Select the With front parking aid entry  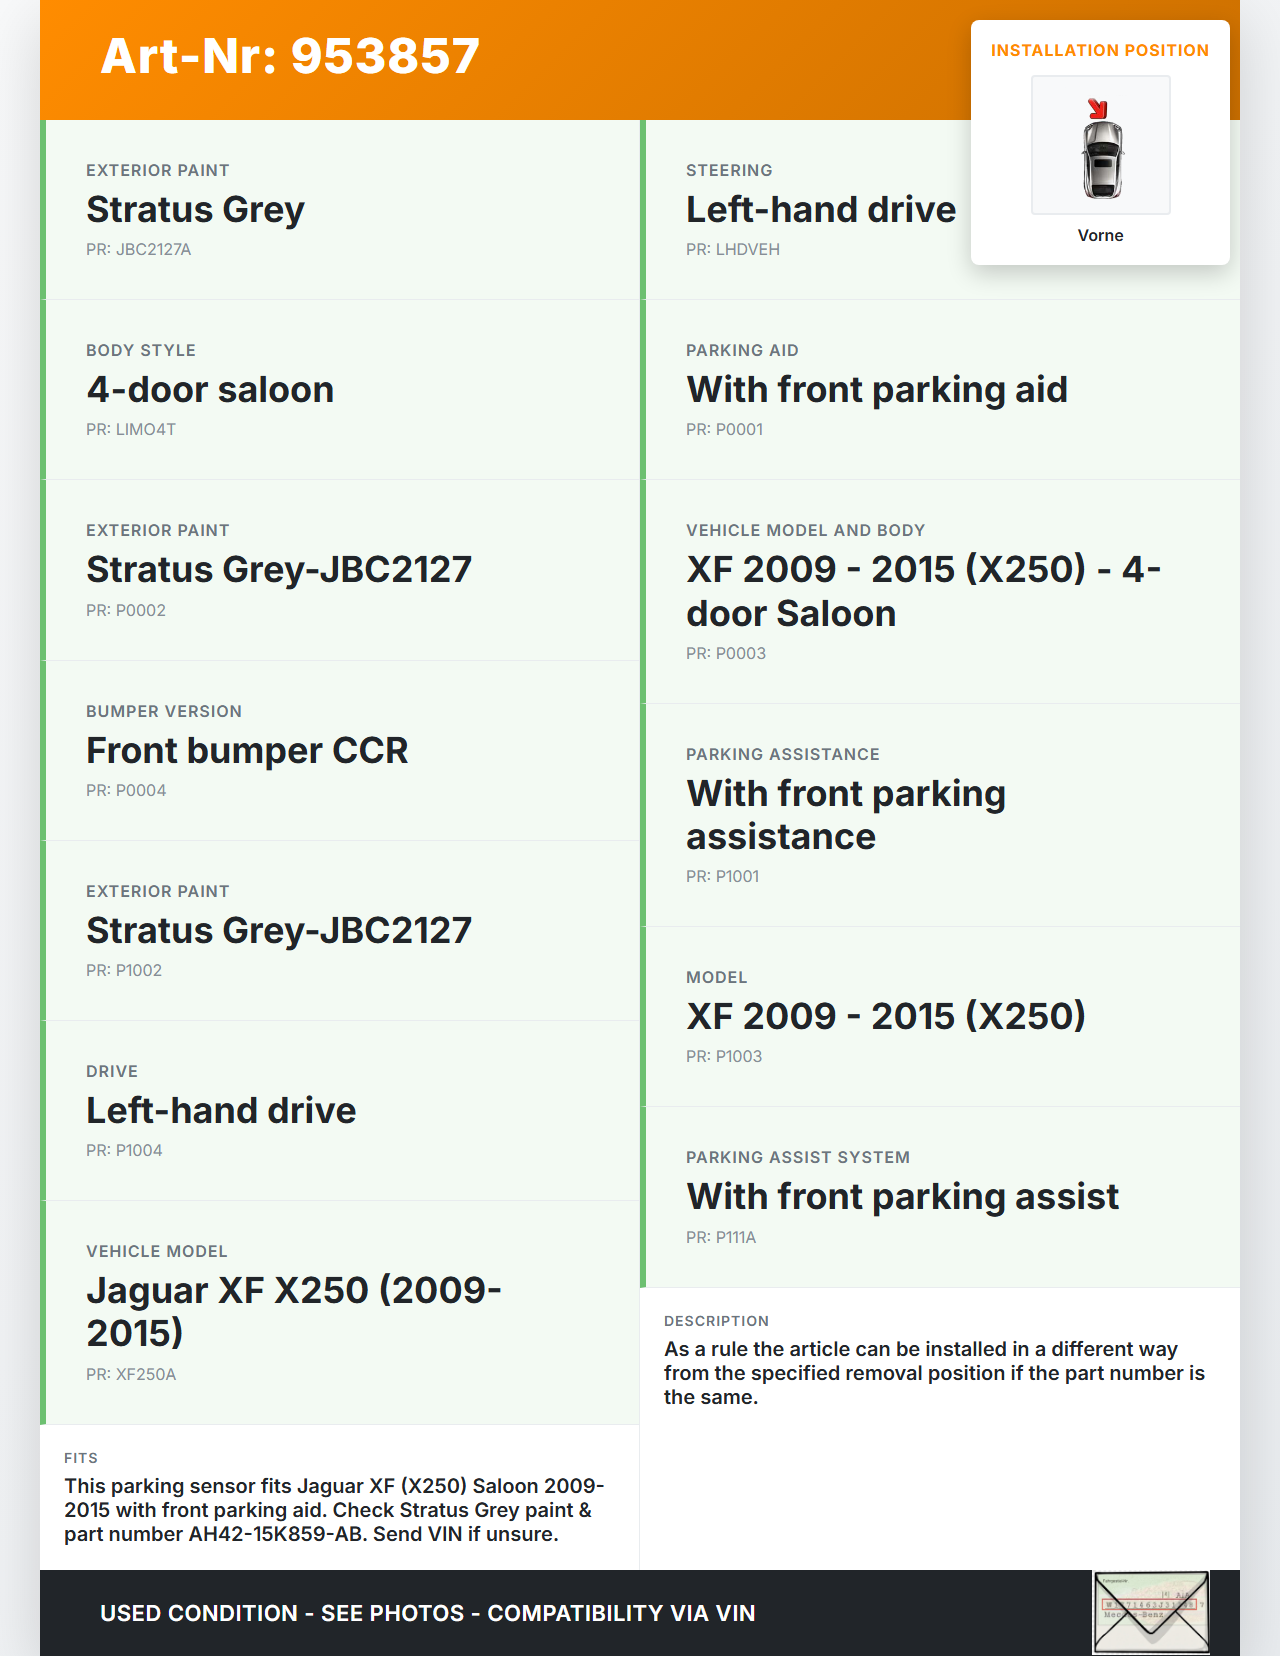coord(877,390)
